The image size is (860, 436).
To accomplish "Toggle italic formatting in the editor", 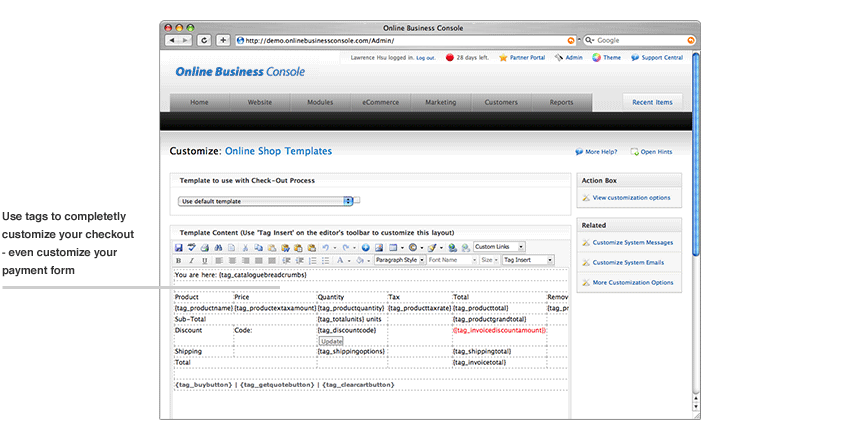I will point(191,260).
